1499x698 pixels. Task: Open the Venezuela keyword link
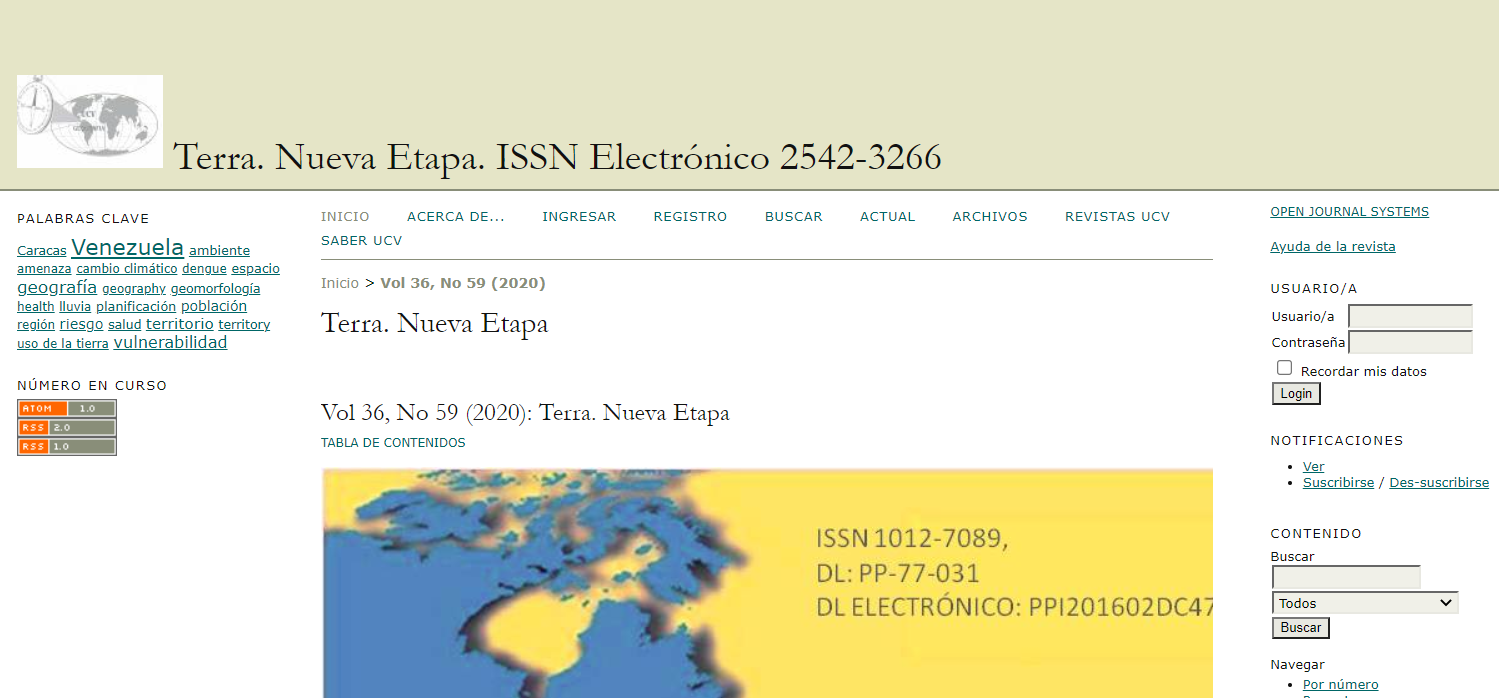tap(127, 248)
